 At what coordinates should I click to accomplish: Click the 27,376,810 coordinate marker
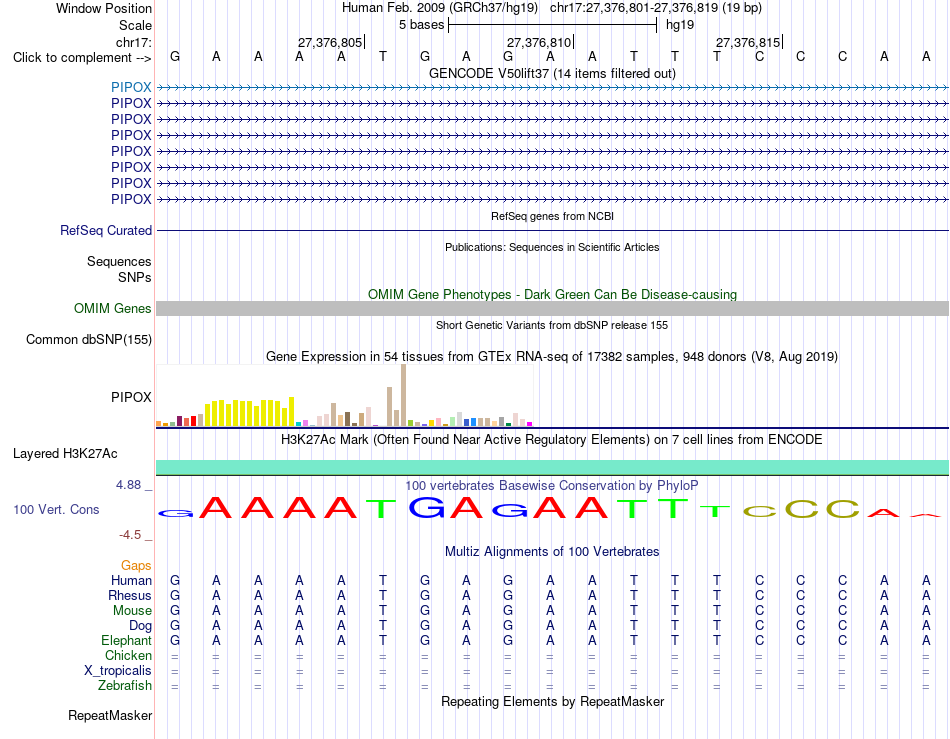pyautogui.click(x=539, y=42)
